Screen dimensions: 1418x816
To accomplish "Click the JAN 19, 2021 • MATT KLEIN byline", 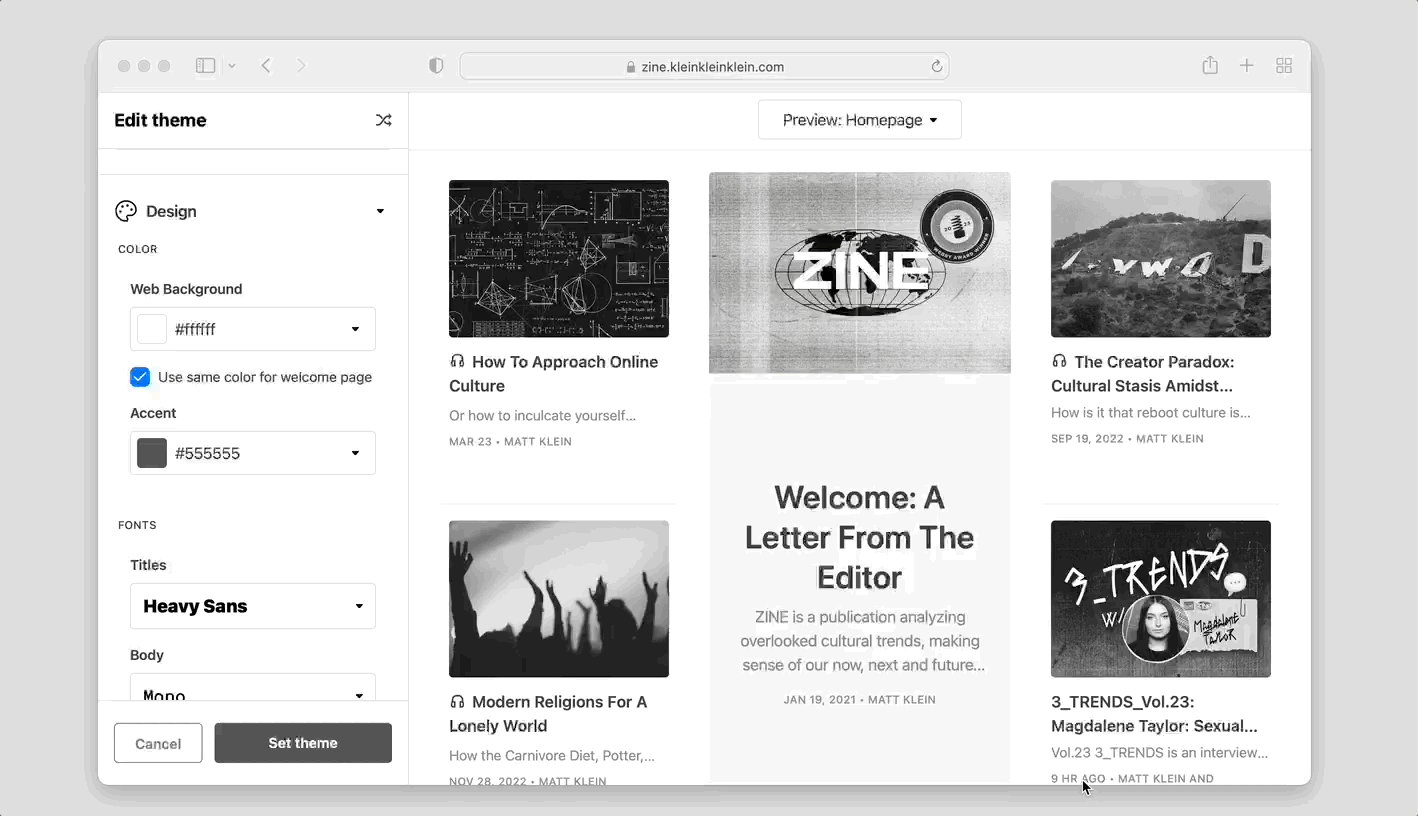I will click(860, 700).
